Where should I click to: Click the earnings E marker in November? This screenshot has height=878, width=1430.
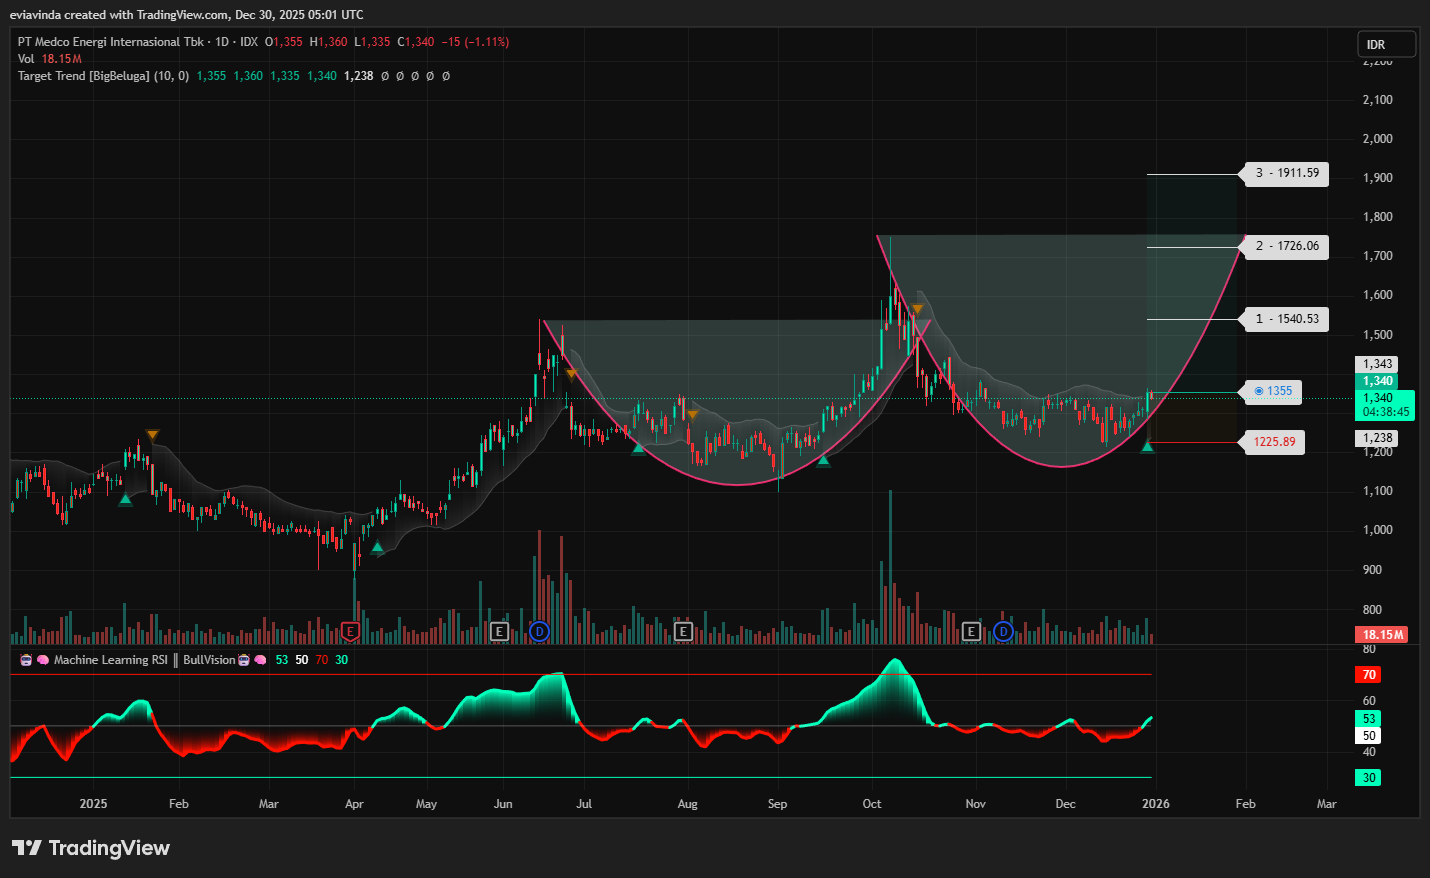[970, 631]
